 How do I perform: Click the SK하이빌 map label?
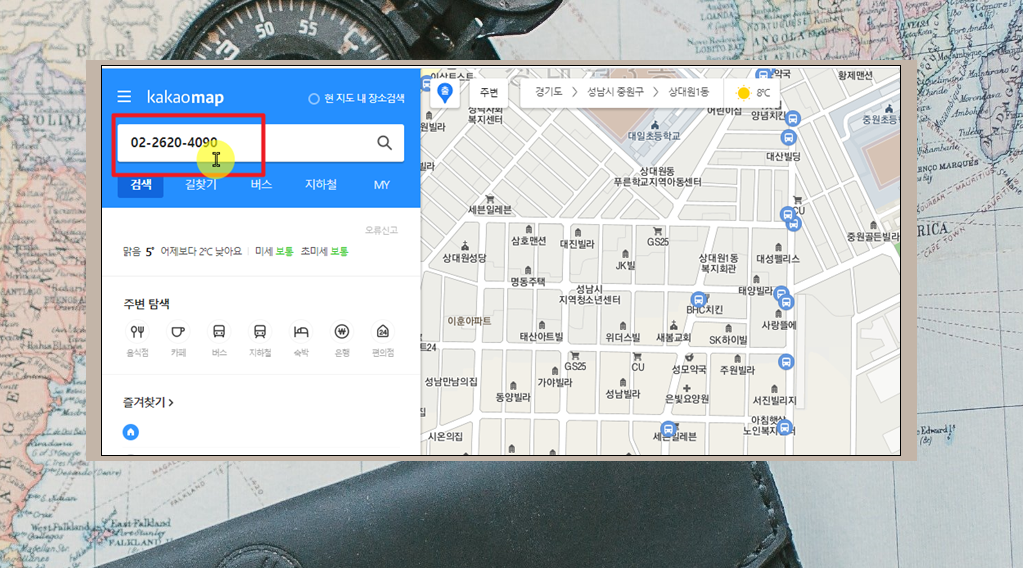728,340
